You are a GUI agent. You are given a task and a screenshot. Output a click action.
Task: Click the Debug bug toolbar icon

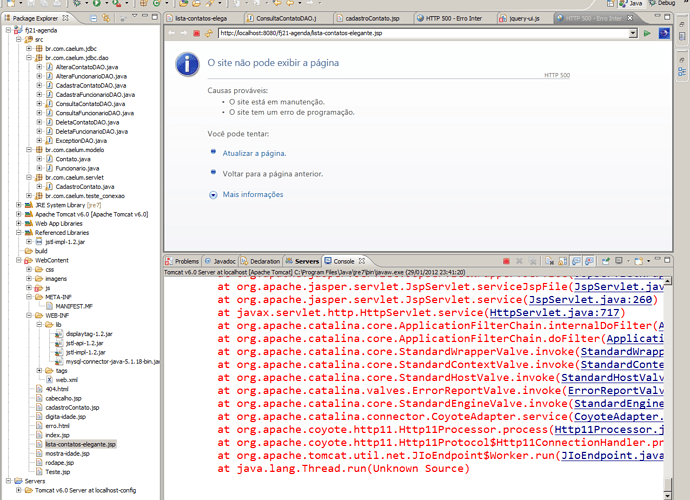pos(77,4)
